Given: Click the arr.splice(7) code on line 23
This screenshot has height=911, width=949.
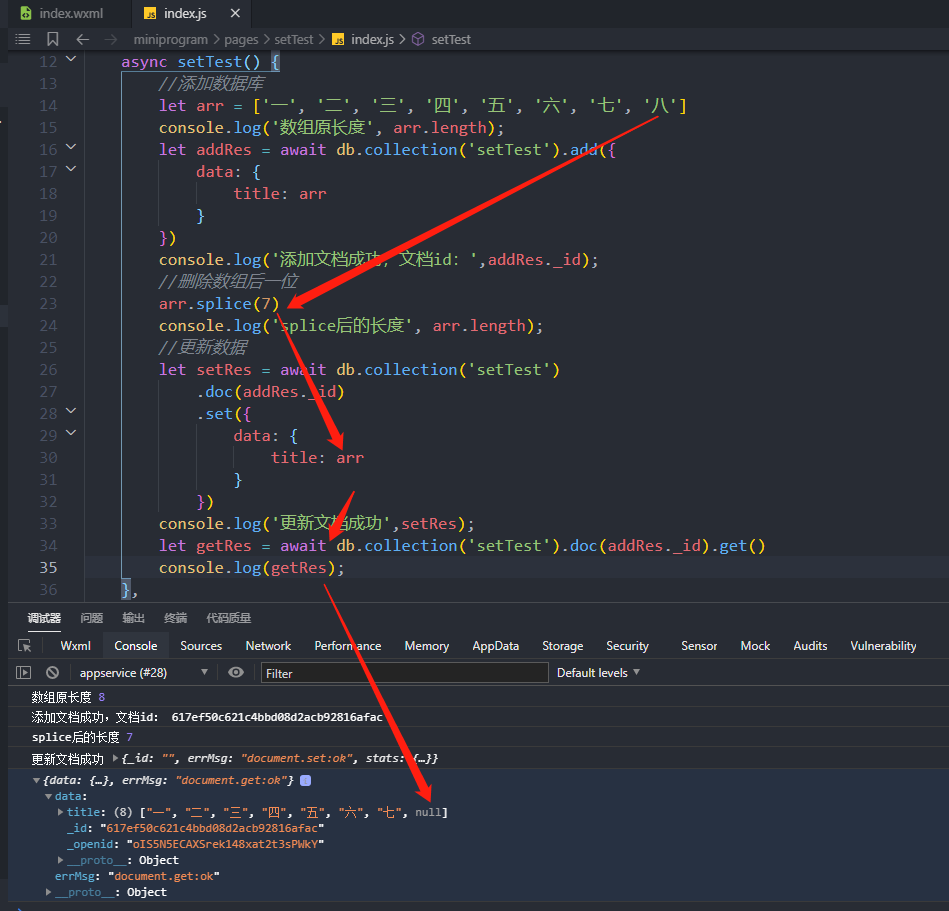Looking at the screenshot, I should pos(219,304).
